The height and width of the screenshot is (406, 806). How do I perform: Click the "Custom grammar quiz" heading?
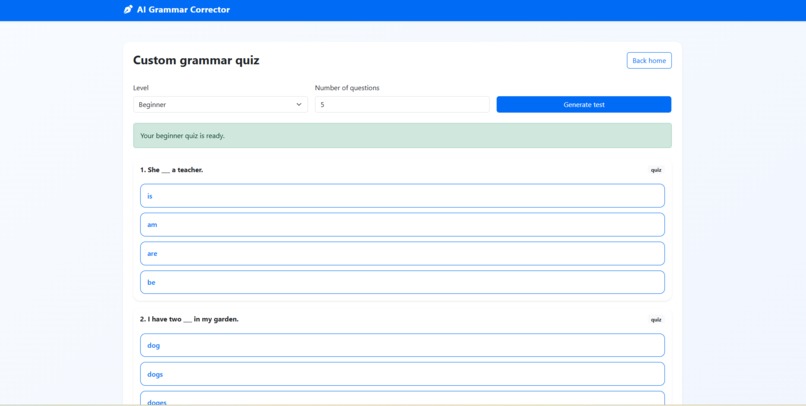click(196, 60)
